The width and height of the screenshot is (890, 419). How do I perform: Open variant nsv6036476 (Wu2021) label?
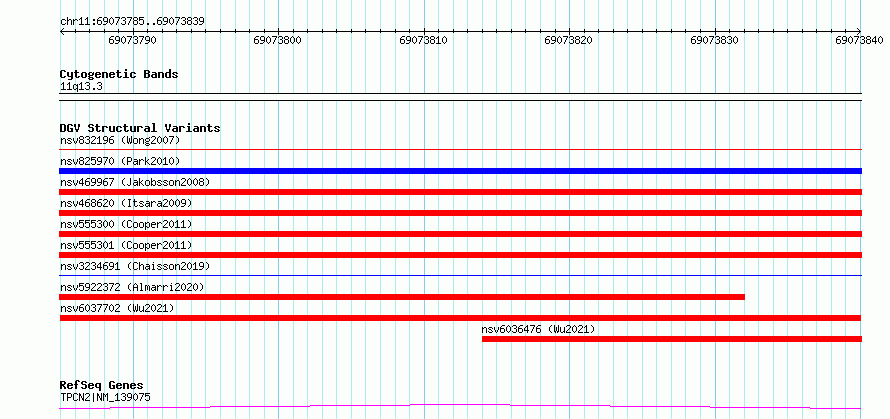539,329
